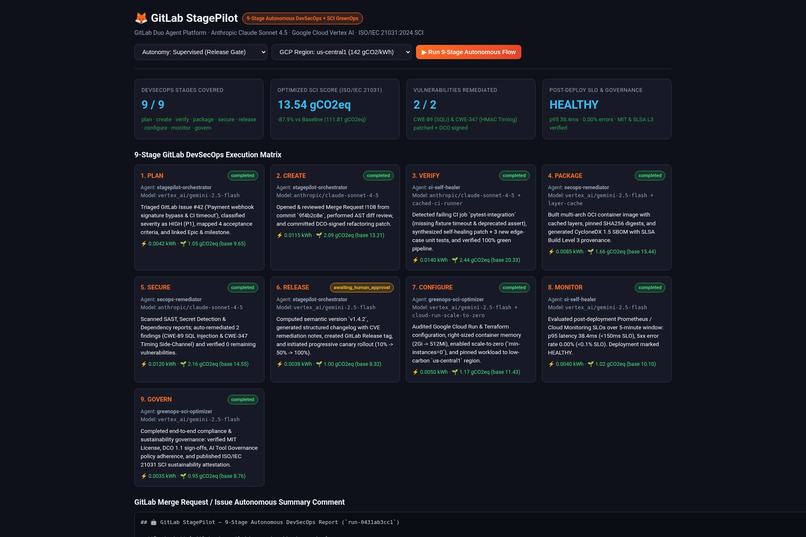Click the lightning energy icon in MONITOR card
This screenshot has height=537, width=806.
tap(551, 364)
